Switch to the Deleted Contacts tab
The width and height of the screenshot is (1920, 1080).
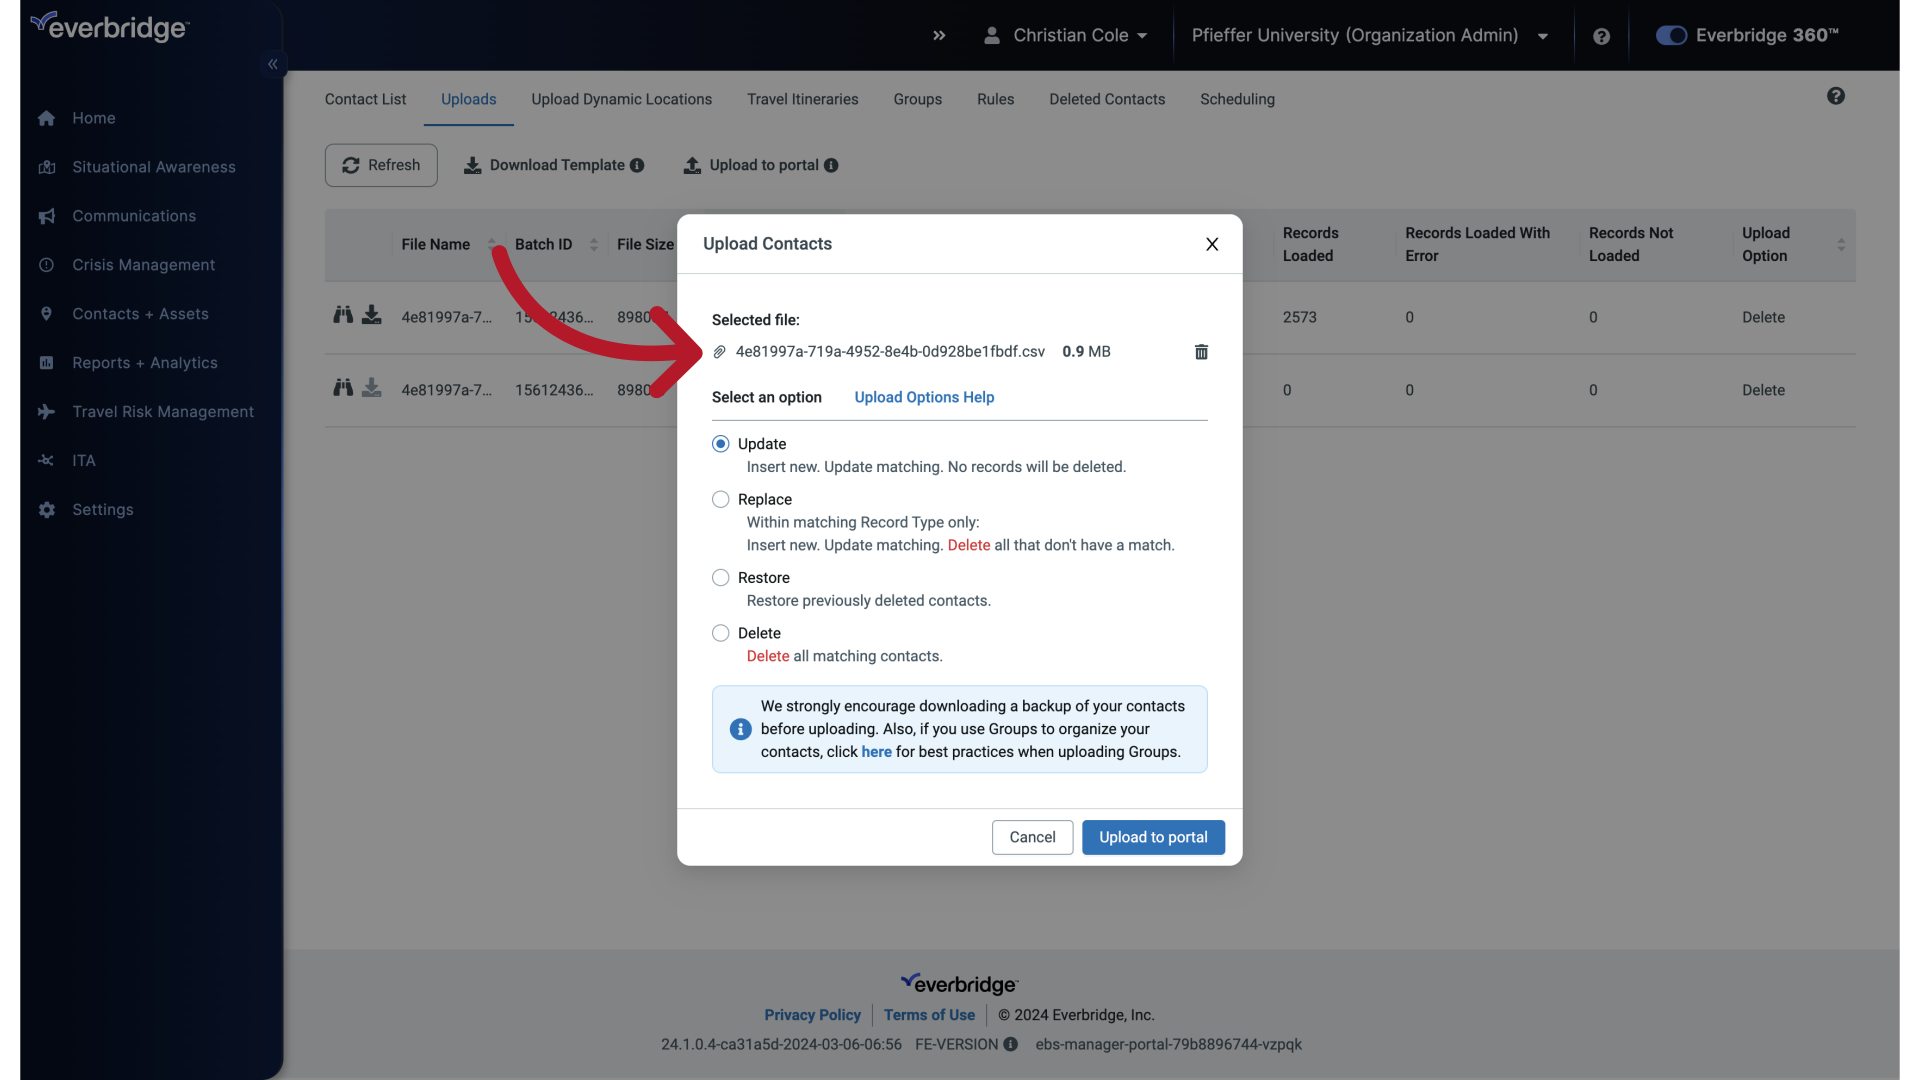1106,99
